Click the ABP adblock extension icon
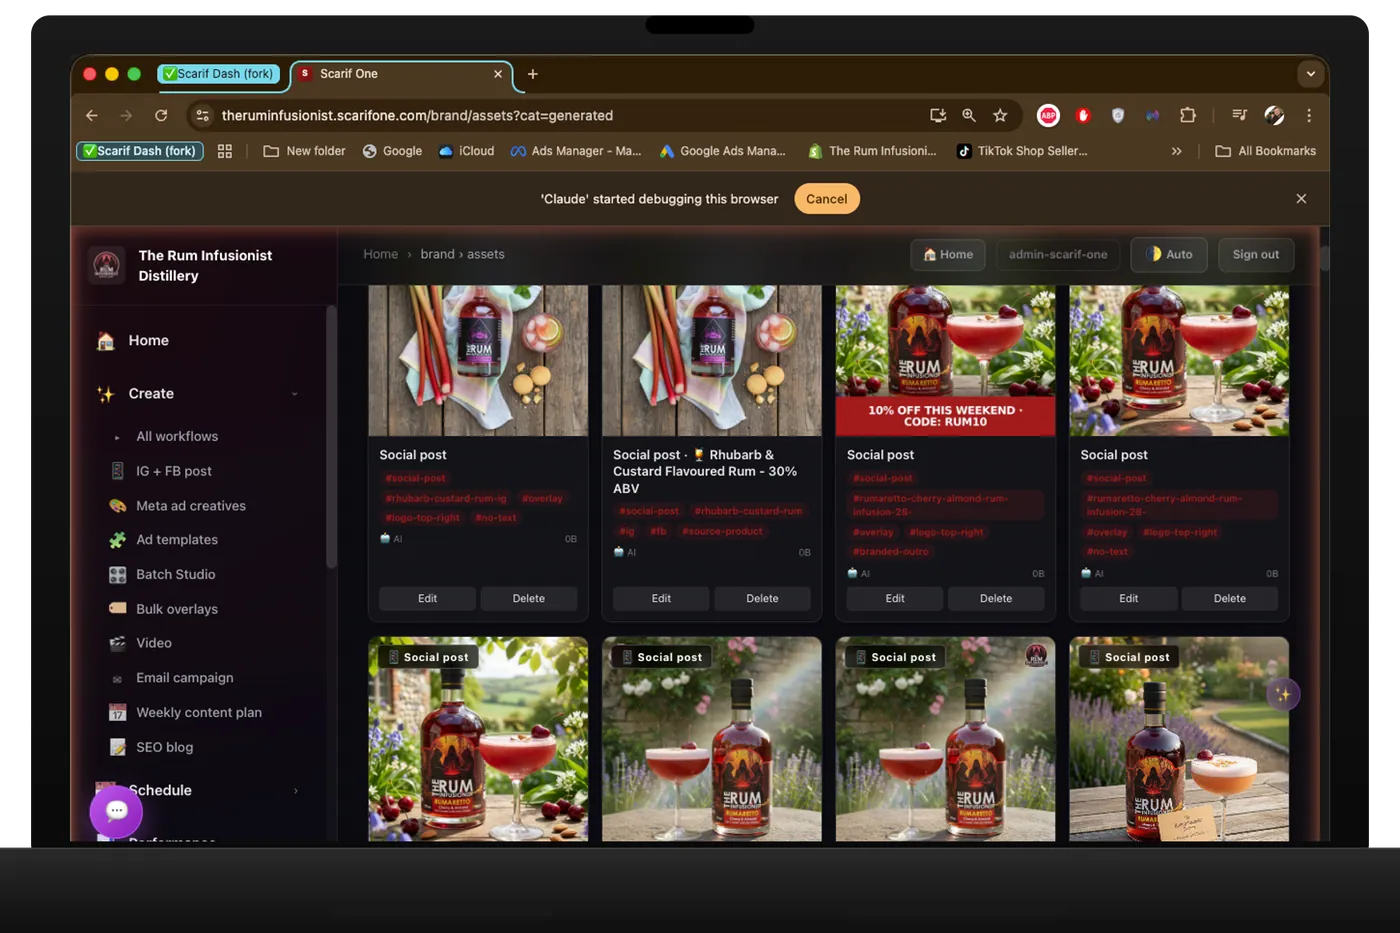 pyautogui.click(x=1048, y=116)
